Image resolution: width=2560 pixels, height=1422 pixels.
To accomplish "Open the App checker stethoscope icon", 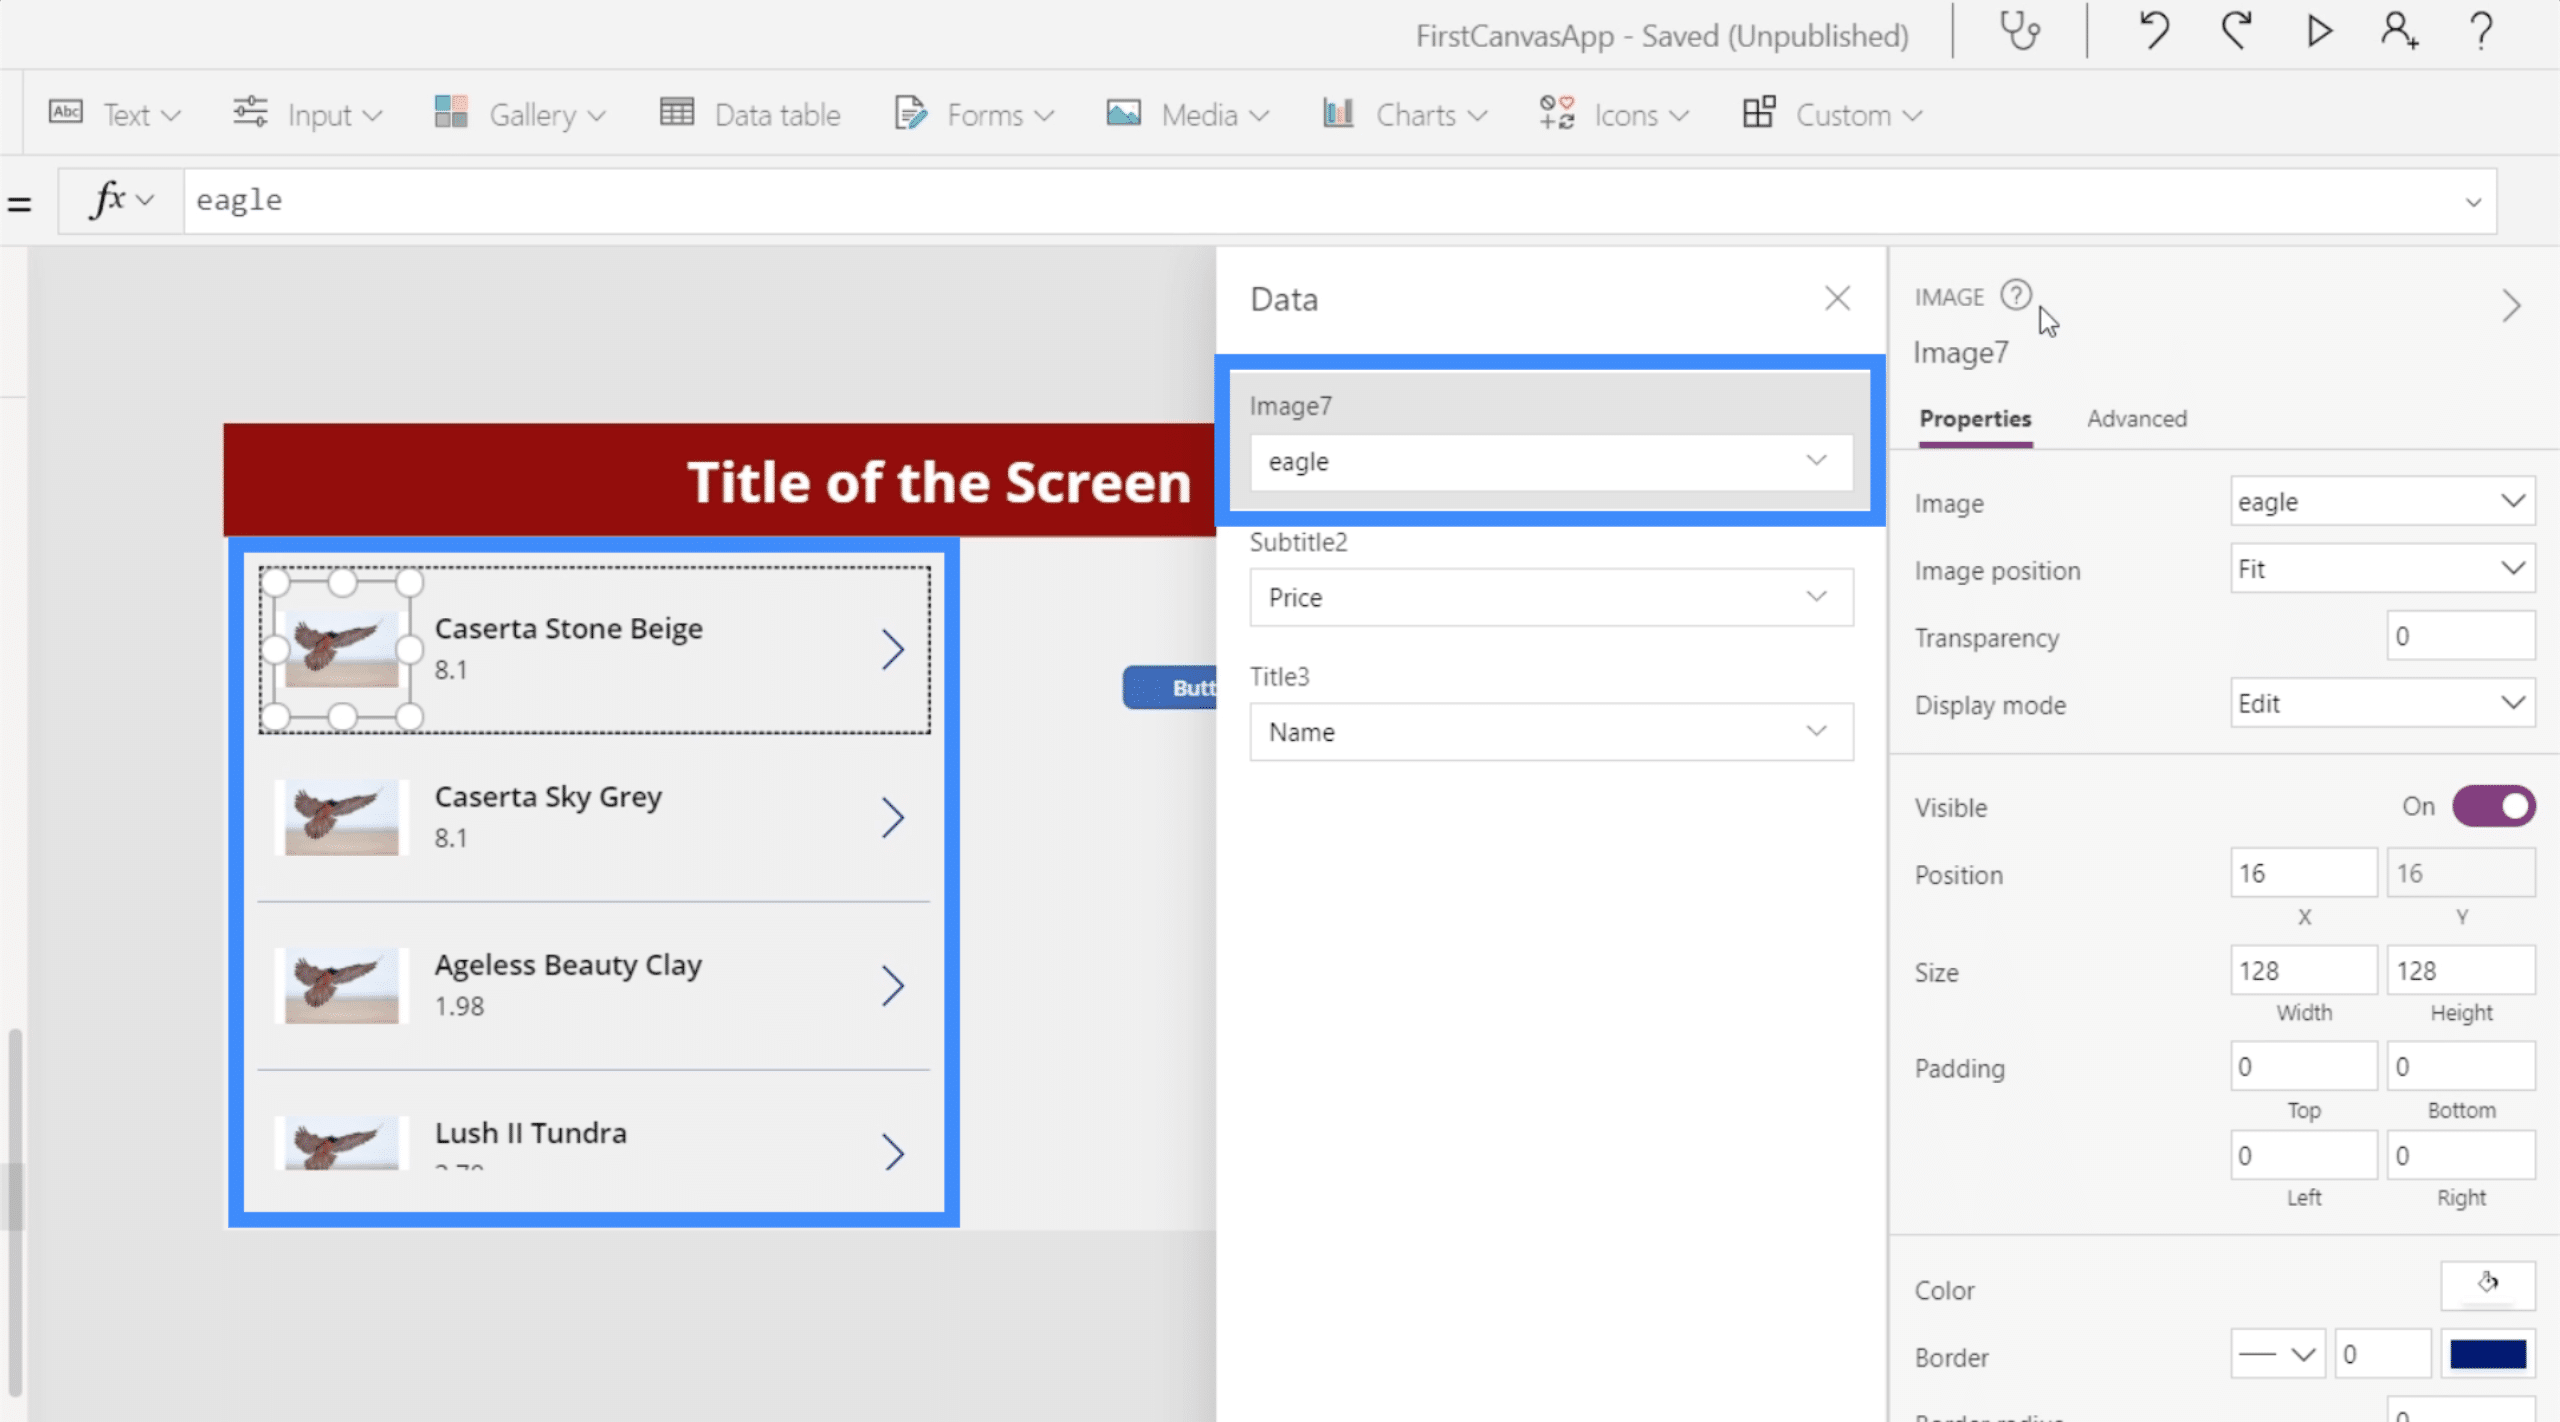I will pos(2020,31).
